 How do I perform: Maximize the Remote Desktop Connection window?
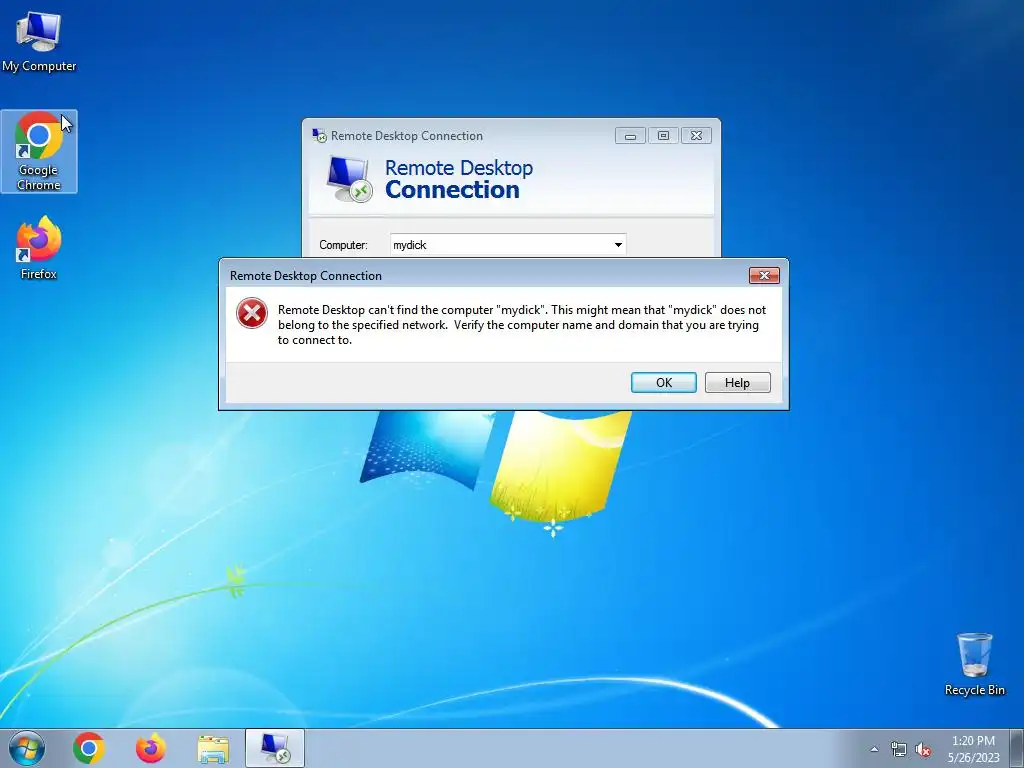664,136
